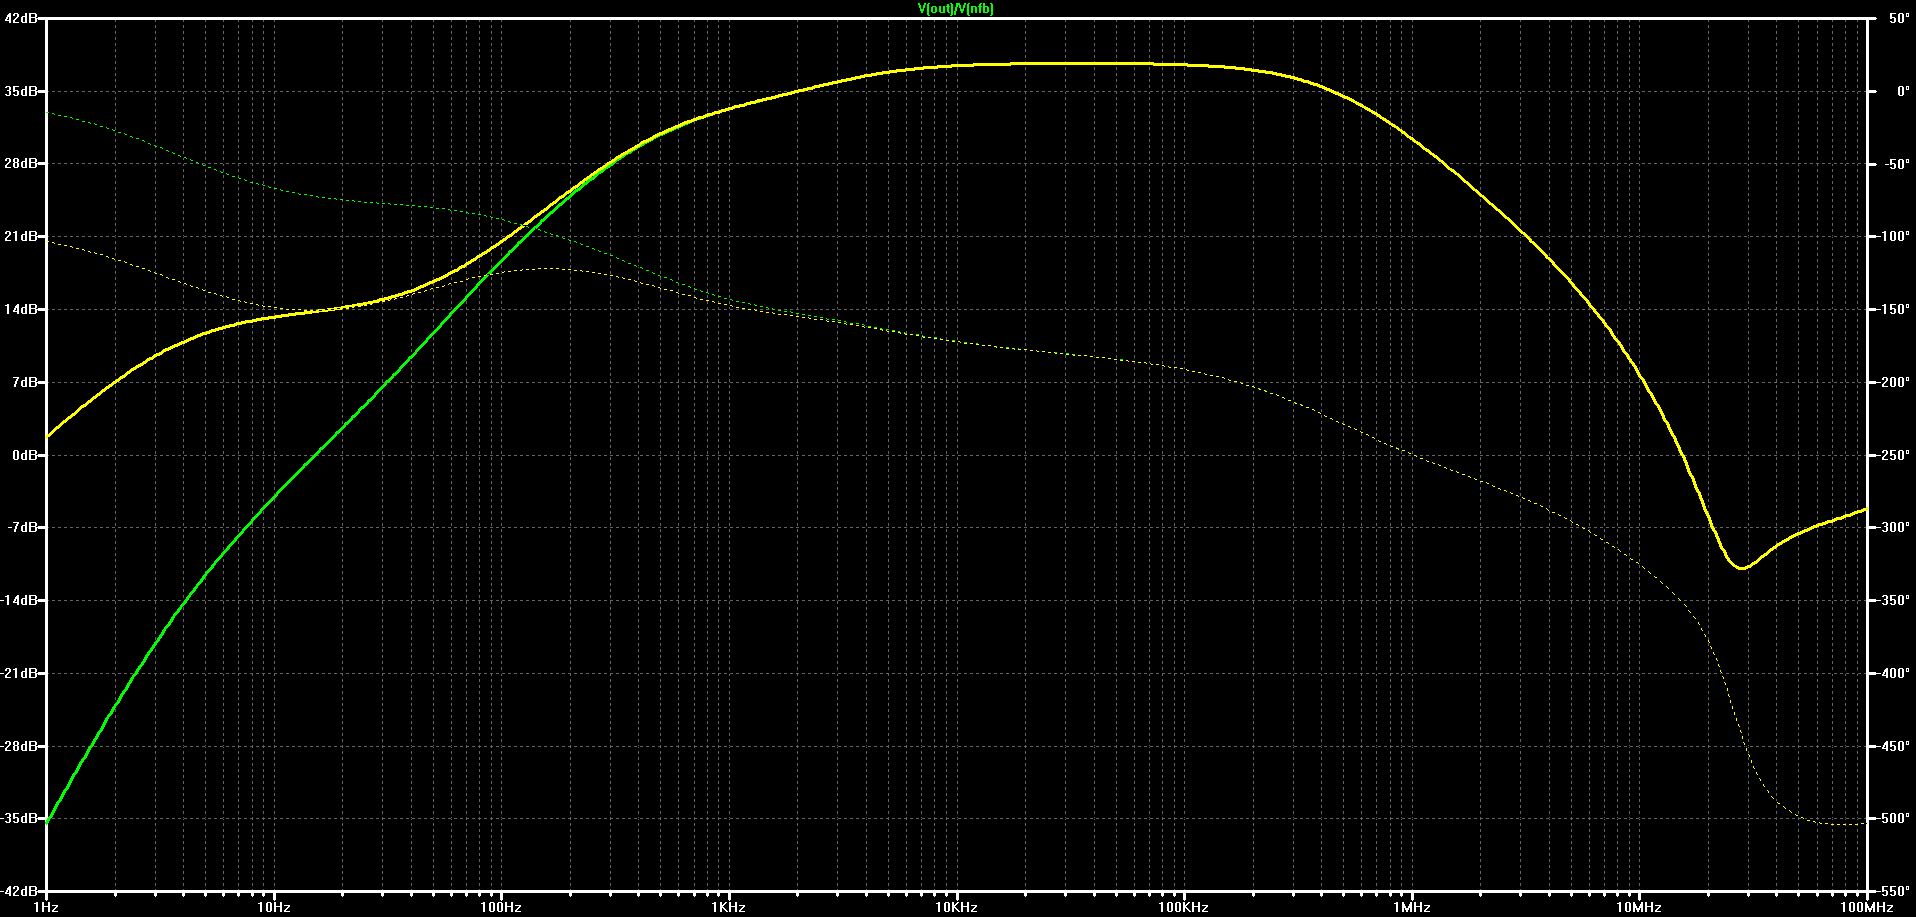Image resolution: width=1916 pixels, height=917 pixels.
Task: Click the 100MHz frequency axis label
Action: (x=1866, y=908)
